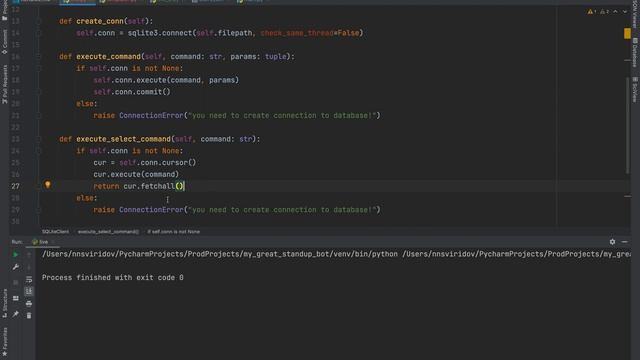Screen dimensions: 640x360
Task: Click the down stack trace arrow
Action: pos(29,267)
